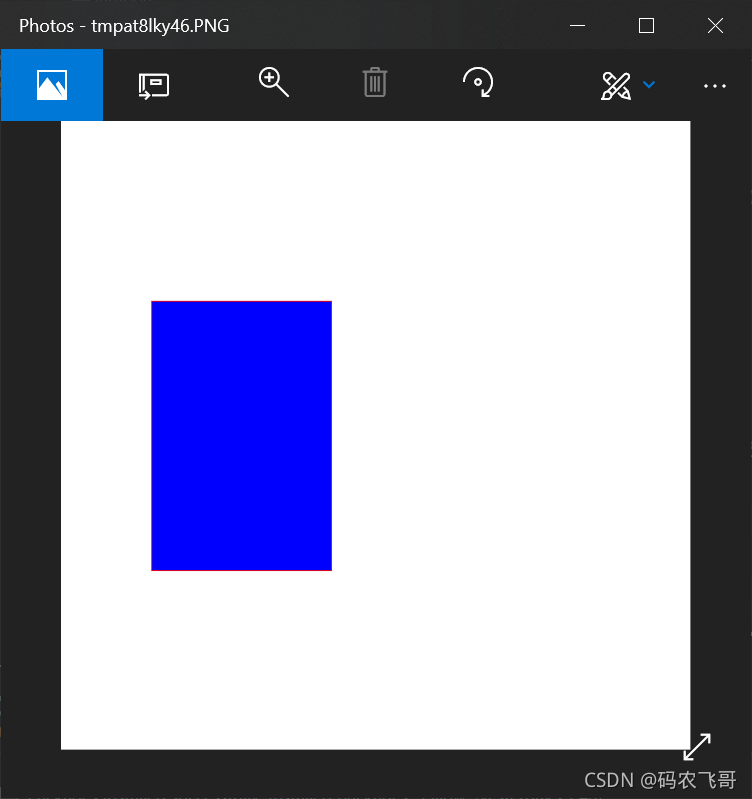The width and height of the screenshot is (752, 799).
Task: Click the add to creation icon
Action: coord(154,86)
